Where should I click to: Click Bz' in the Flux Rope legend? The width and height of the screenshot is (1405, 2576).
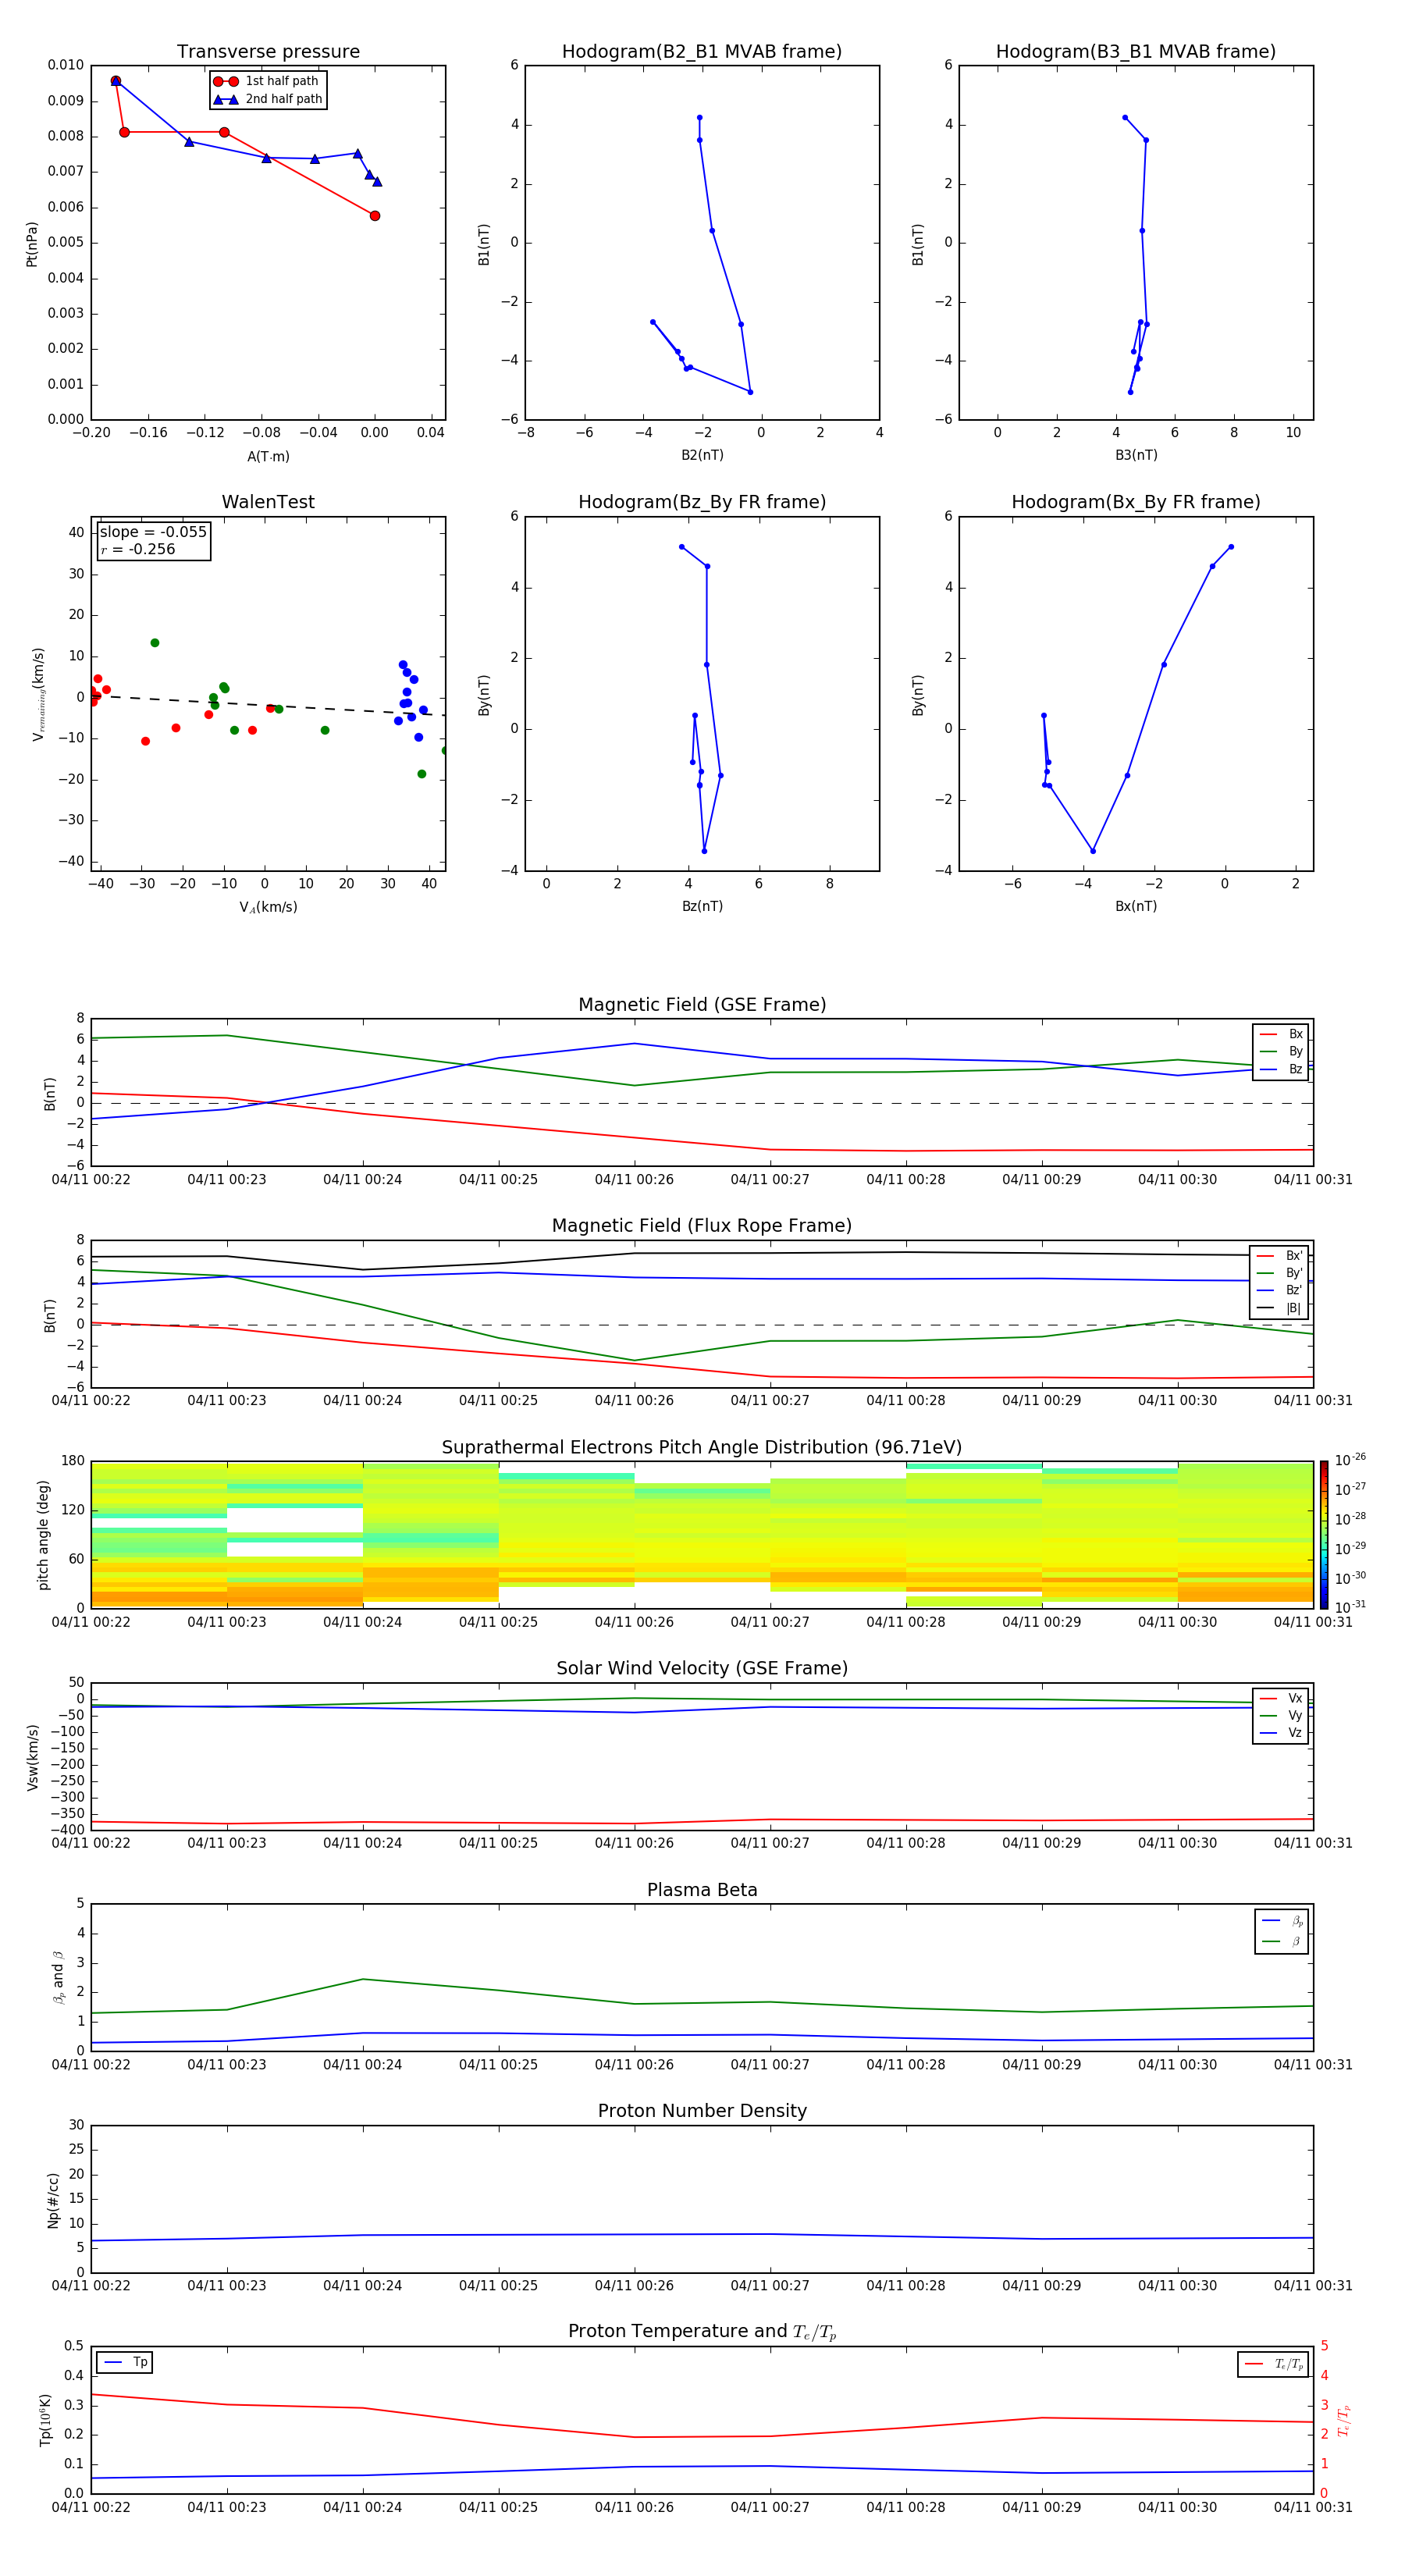coord(1280,1290)
